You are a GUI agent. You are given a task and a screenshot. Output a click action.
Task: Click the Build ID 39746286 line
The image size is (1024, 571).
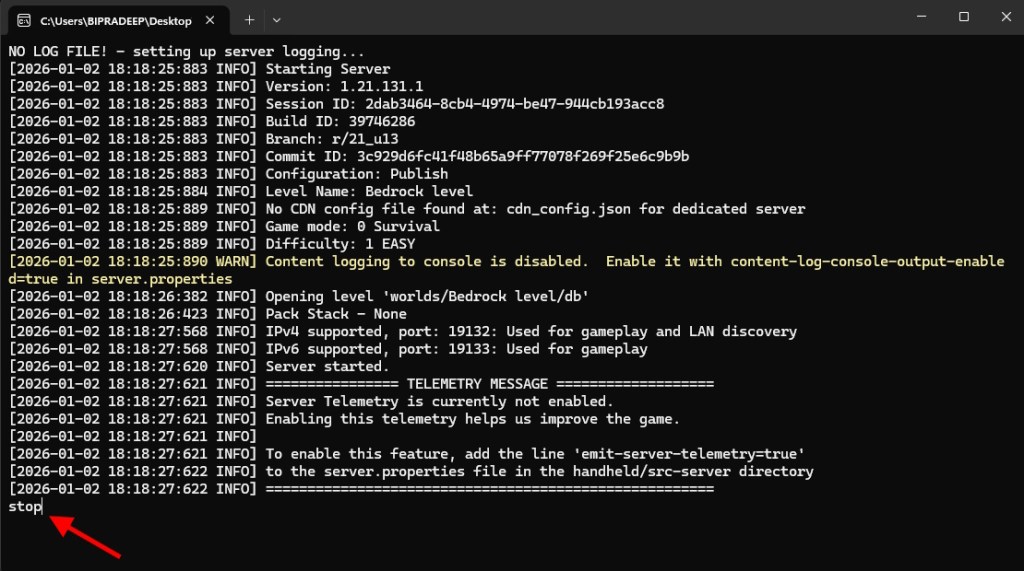pyautogui.click(x=326, y=121)
